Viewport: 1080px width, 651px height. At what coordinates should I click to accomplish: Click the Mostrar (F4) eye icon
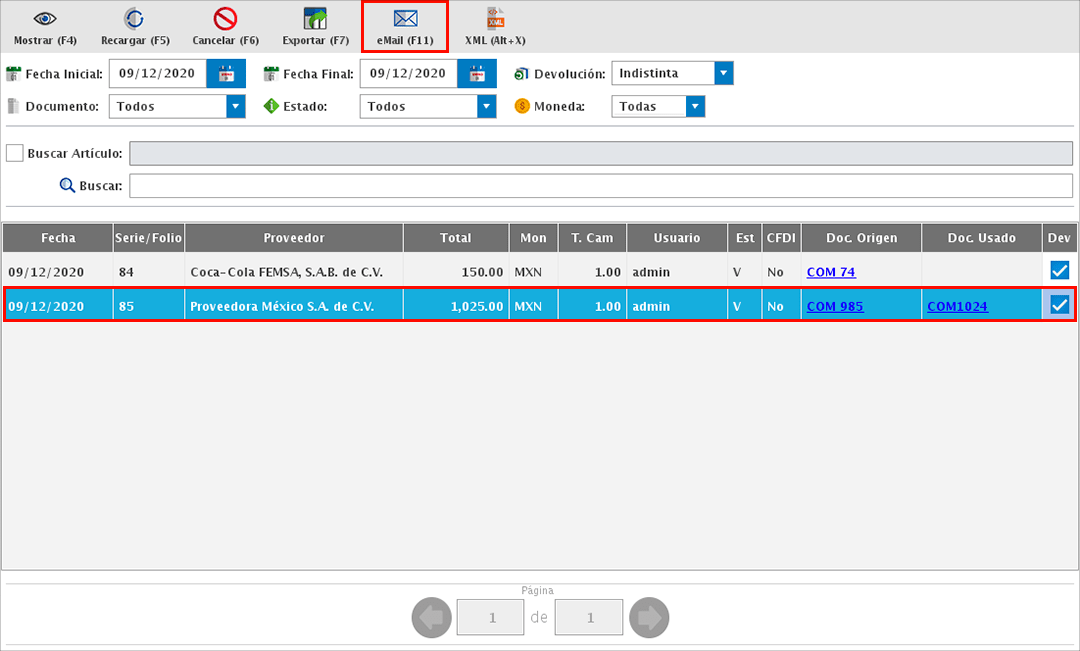45,19
